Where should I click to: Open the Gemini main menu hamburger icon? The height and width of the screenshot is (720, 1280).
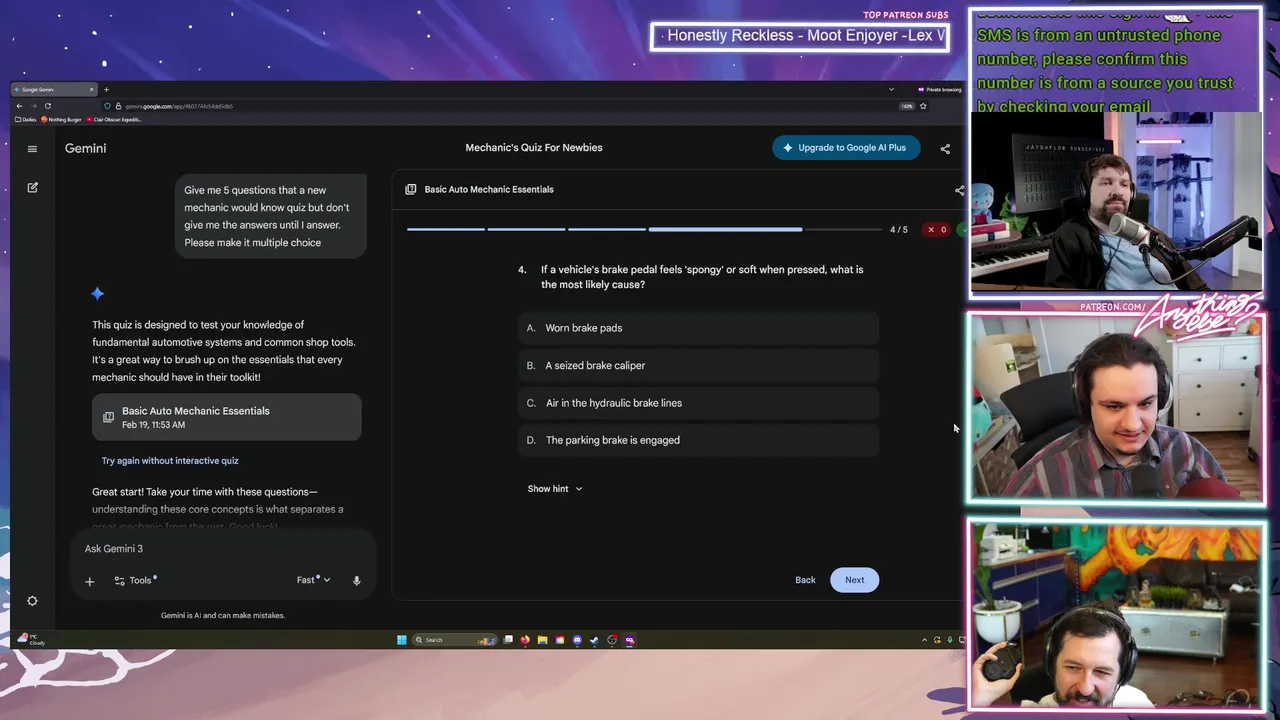[32, 149]
